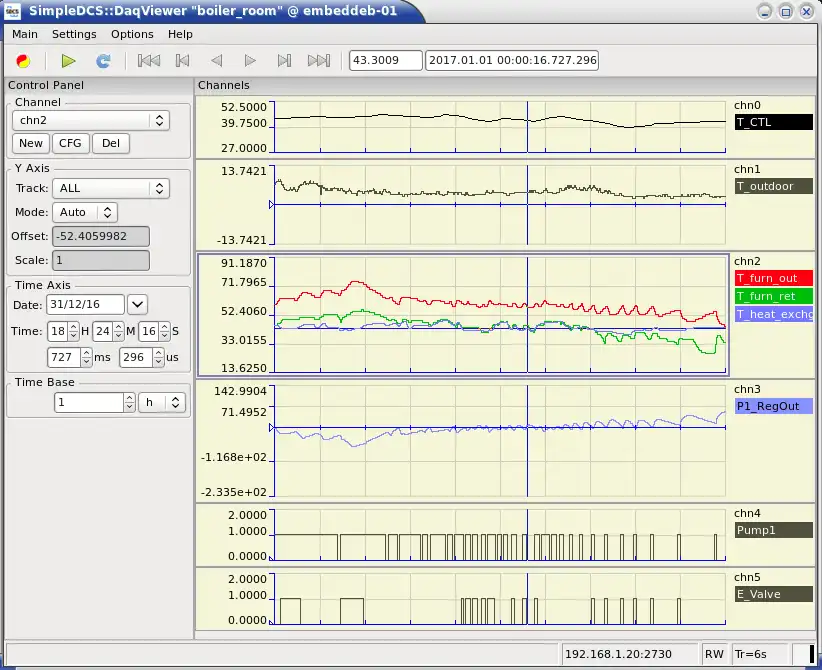Click the next-step icon with single bar
The height and width of the screenshot is (670, 822).
285,61
